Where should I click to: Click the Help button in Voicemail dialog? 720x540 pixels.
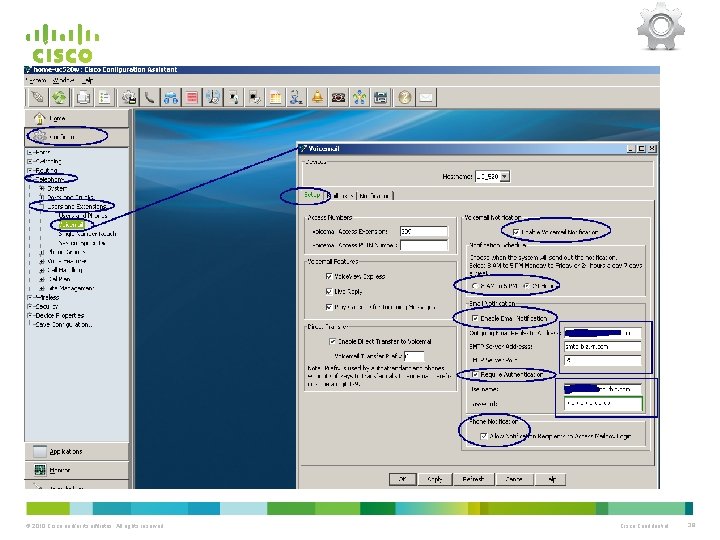pos(551,479)
